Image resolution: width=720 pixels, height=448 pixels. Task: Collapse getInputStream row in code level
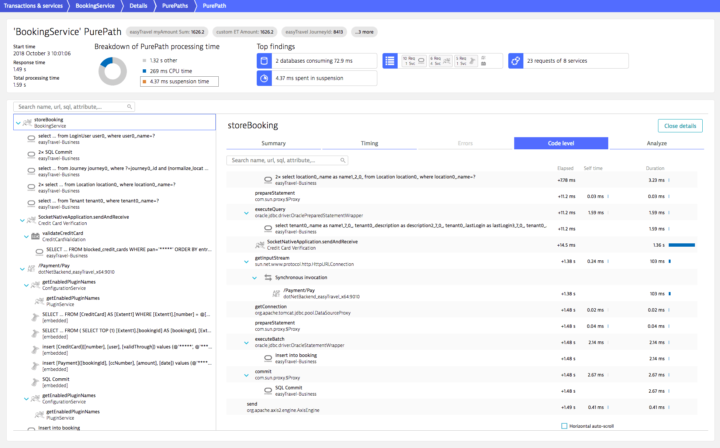pyautogui.click(x=247, y=262)
